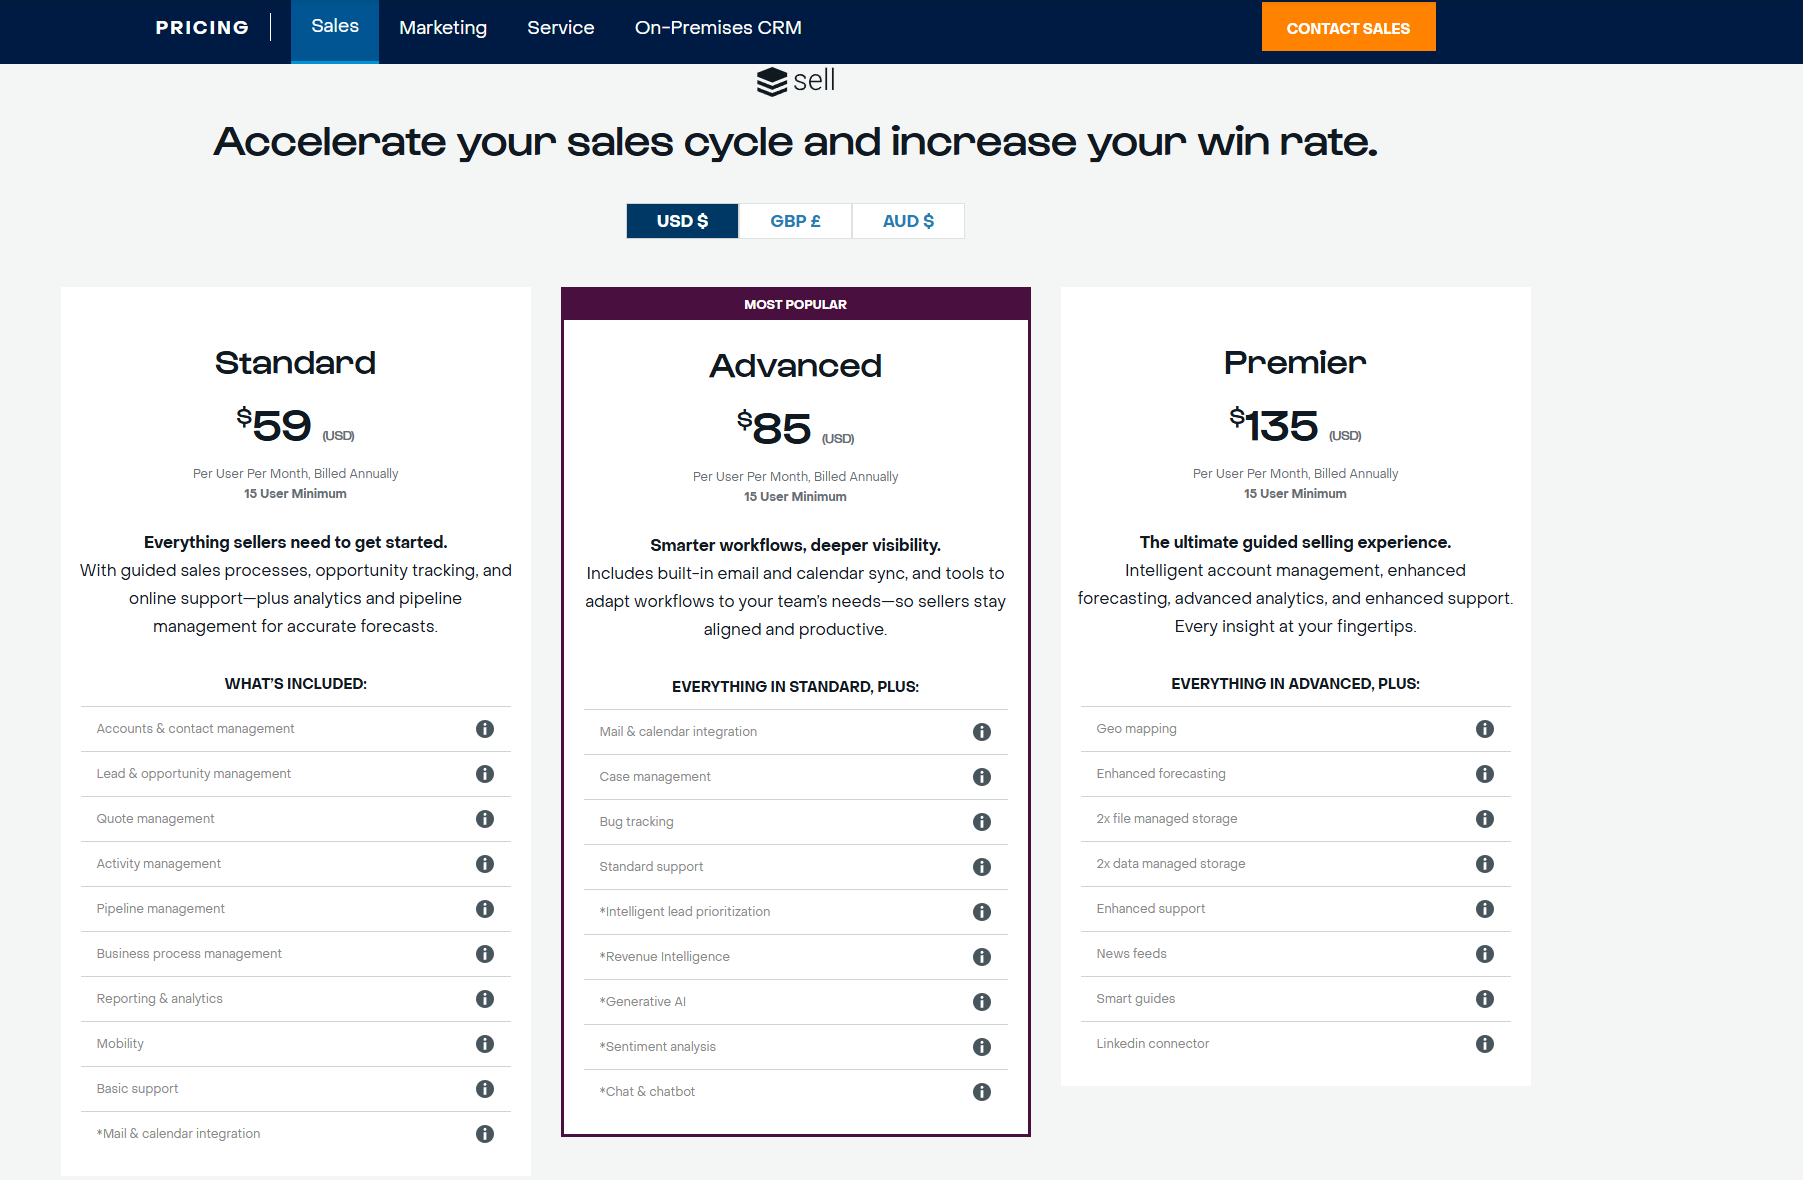Show info about Bug tracking
The width and height of the screenshot is (1803, 1180).
coord(982,822)
